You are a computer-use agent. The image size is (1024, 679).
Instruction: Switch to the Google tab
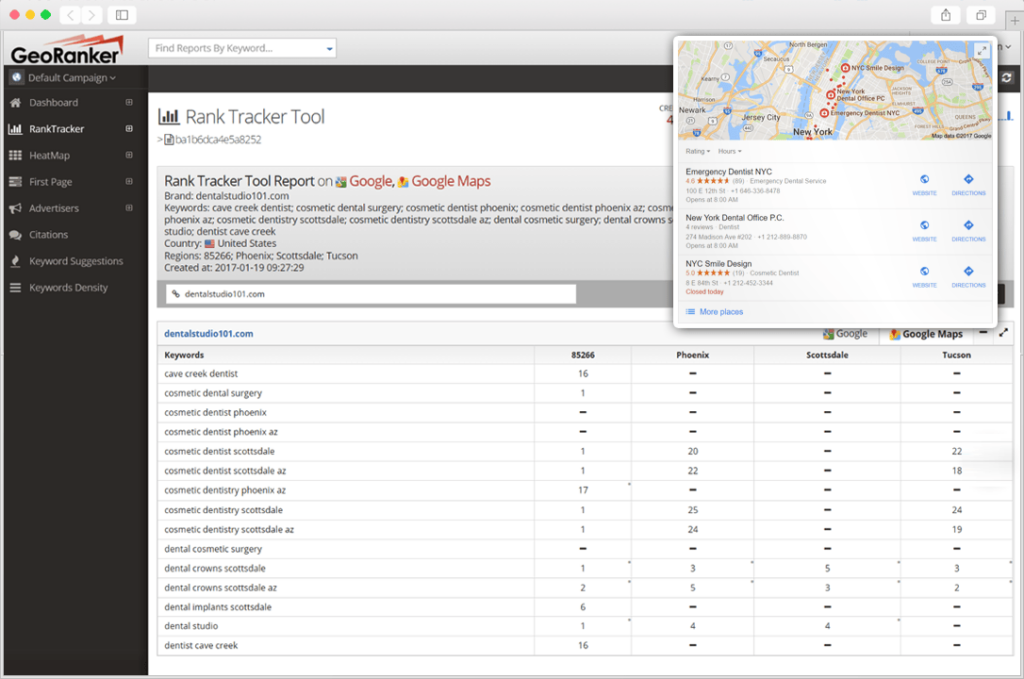pyautogui.click(x=845, y=334)
